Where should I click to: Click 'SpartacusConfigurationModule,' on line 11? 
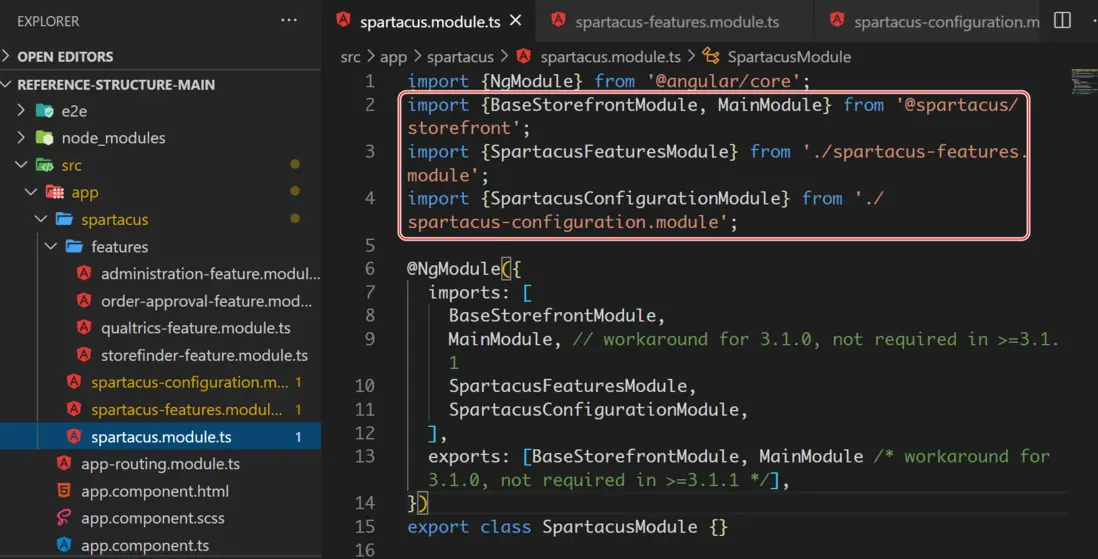click(598, 410)
